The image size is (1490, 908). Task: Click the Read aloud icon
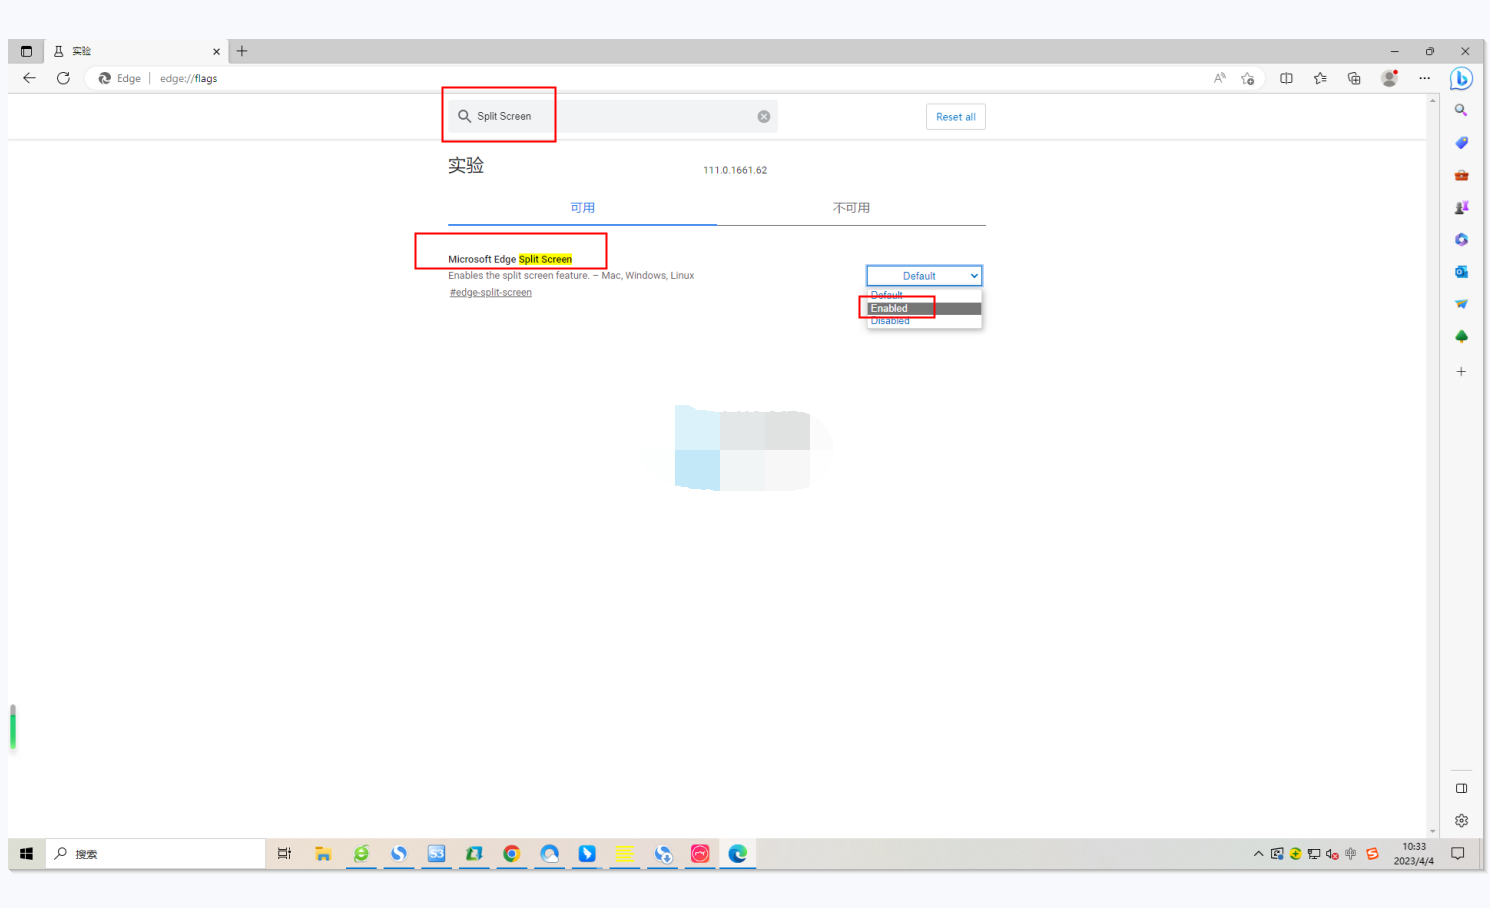(1219, 78)
